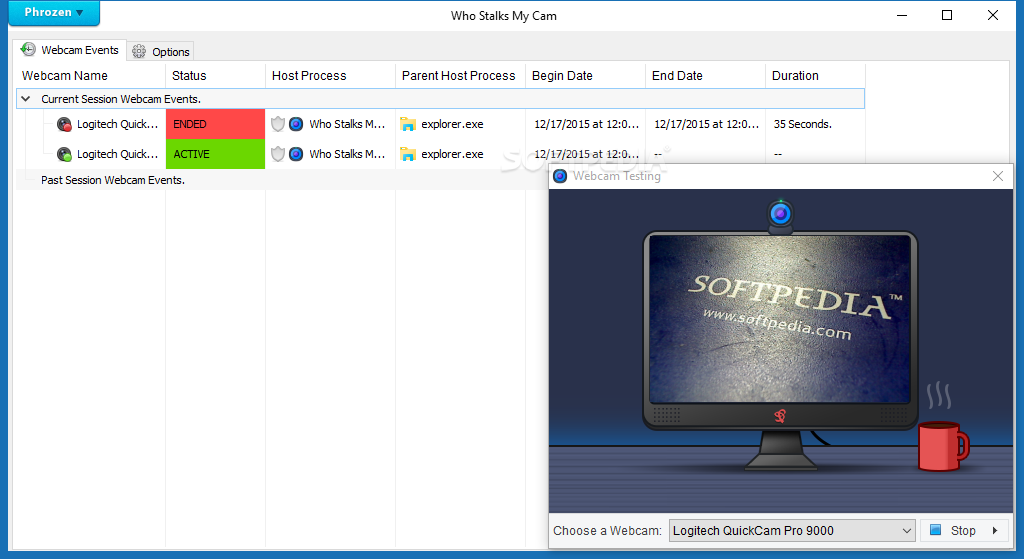The height and width of the screenshot is (559, 1024).
Task: Click shield icon in ACTIVE row
Action: coord(278,154)
